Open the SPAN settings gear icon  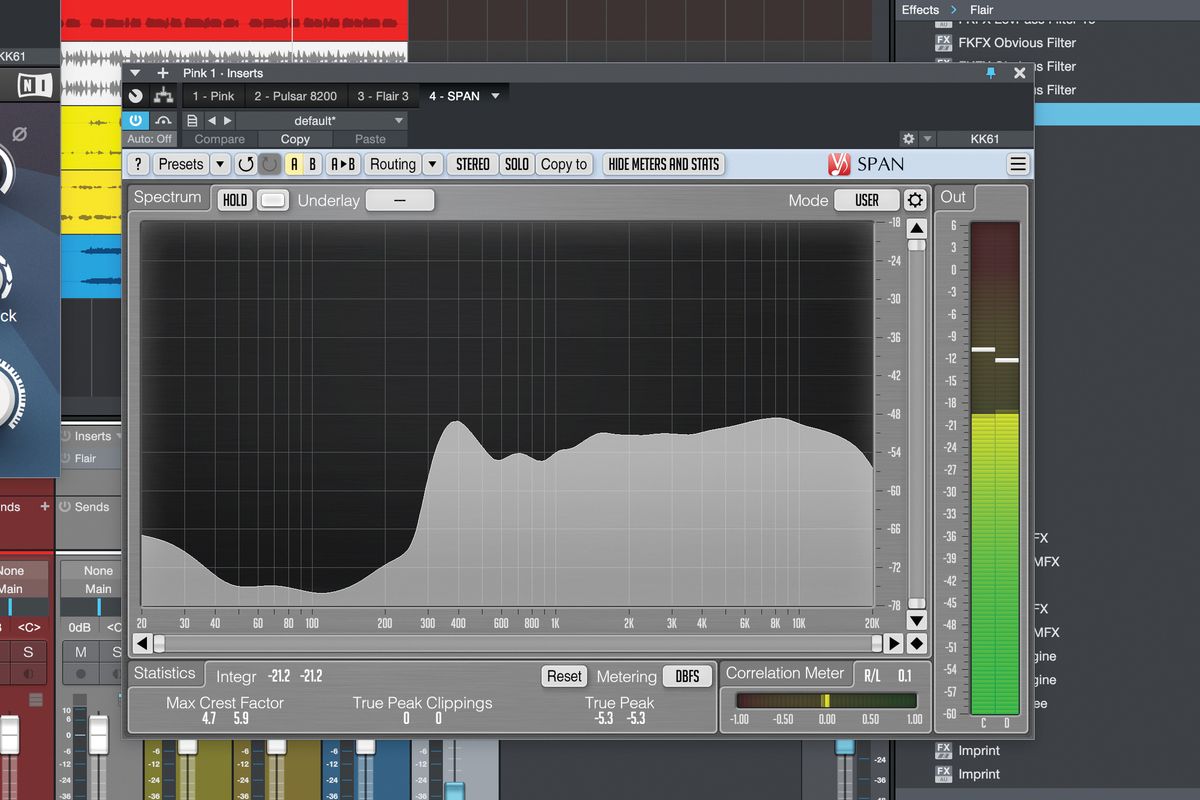point(915,199)
